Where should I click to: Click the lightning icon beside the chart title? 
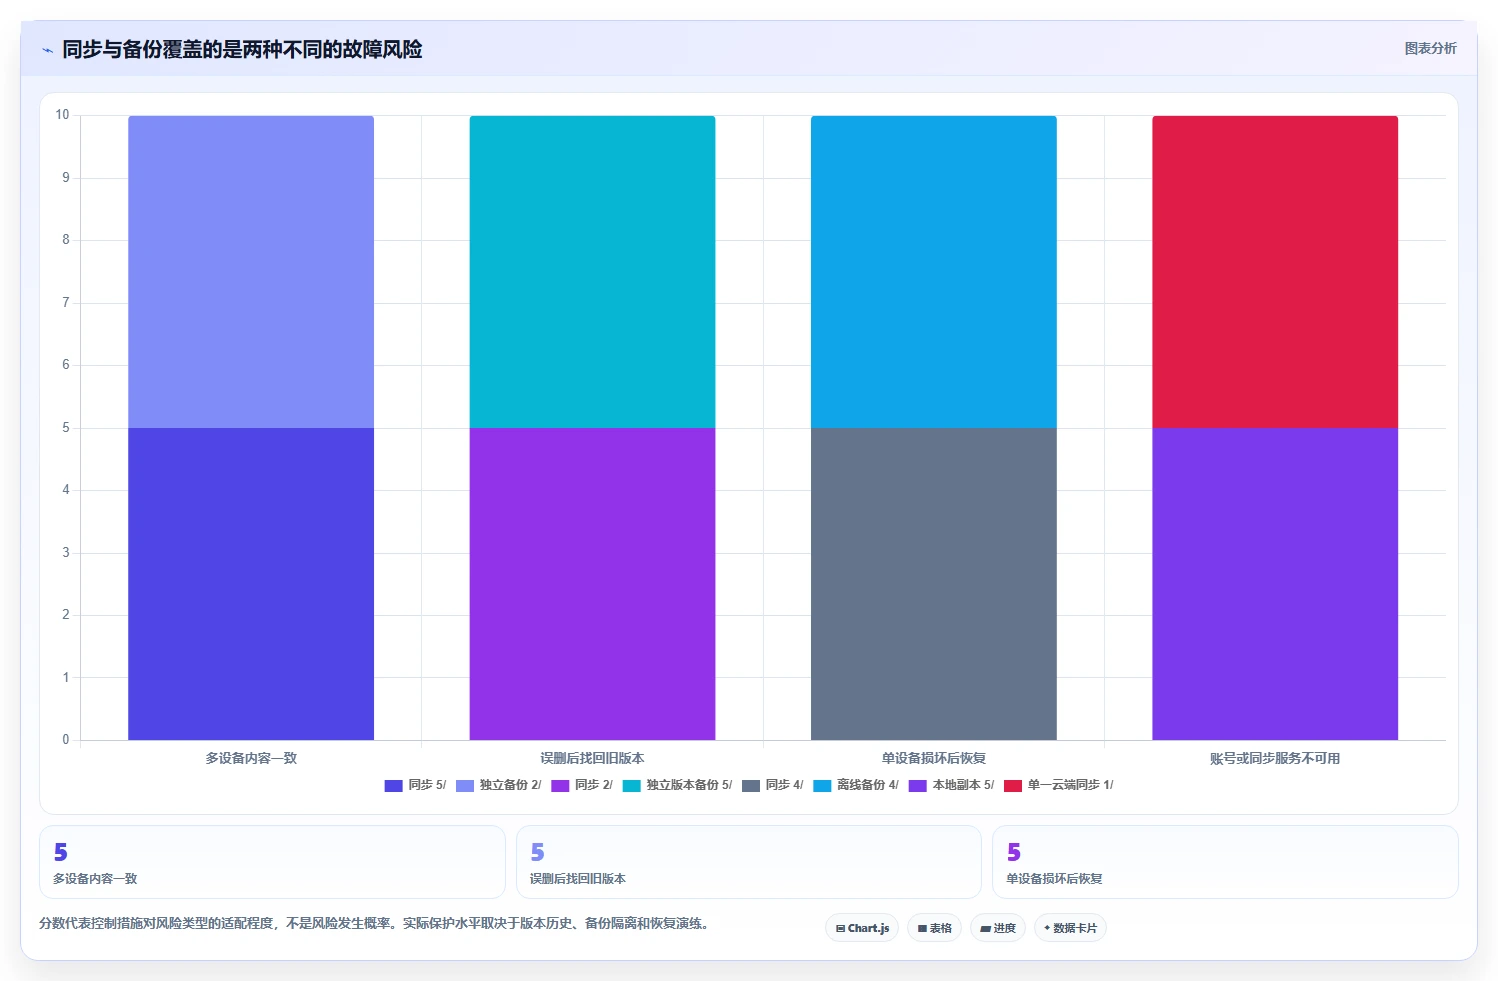point(47,50)
